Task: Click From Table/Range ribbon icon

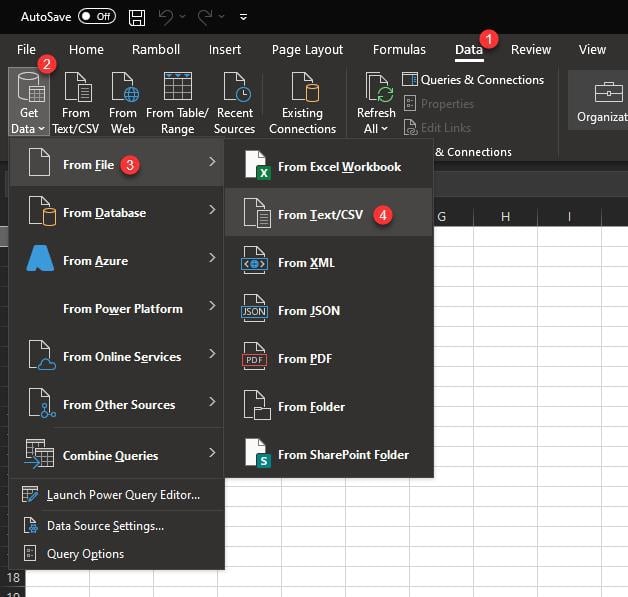Action: point(177,91)
